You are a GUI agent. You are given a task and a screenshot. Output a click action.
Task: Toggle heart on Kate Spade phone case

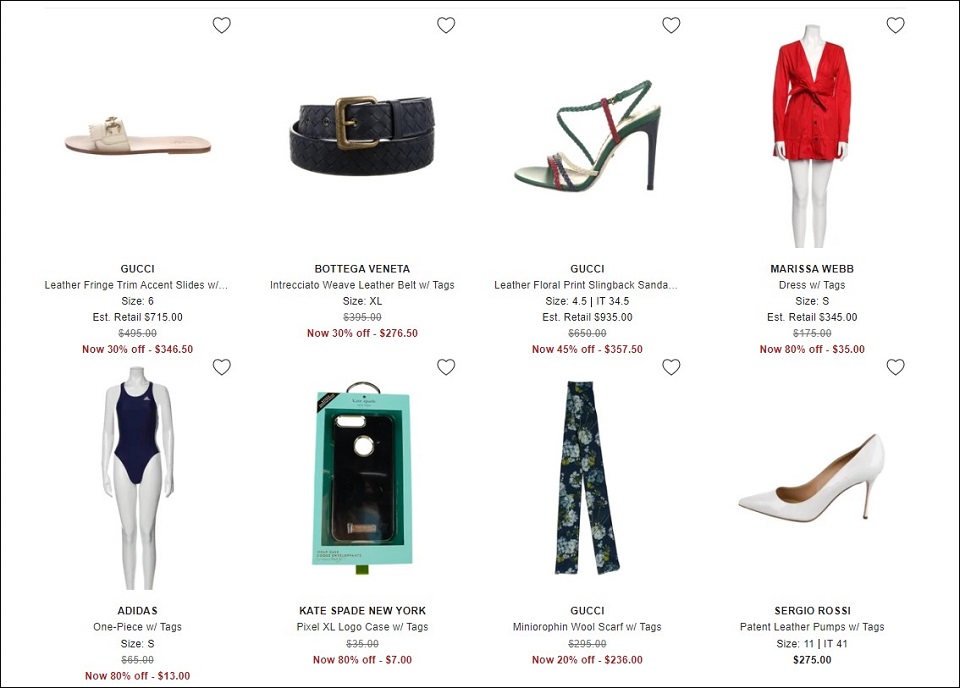click(x=446, y=367)
